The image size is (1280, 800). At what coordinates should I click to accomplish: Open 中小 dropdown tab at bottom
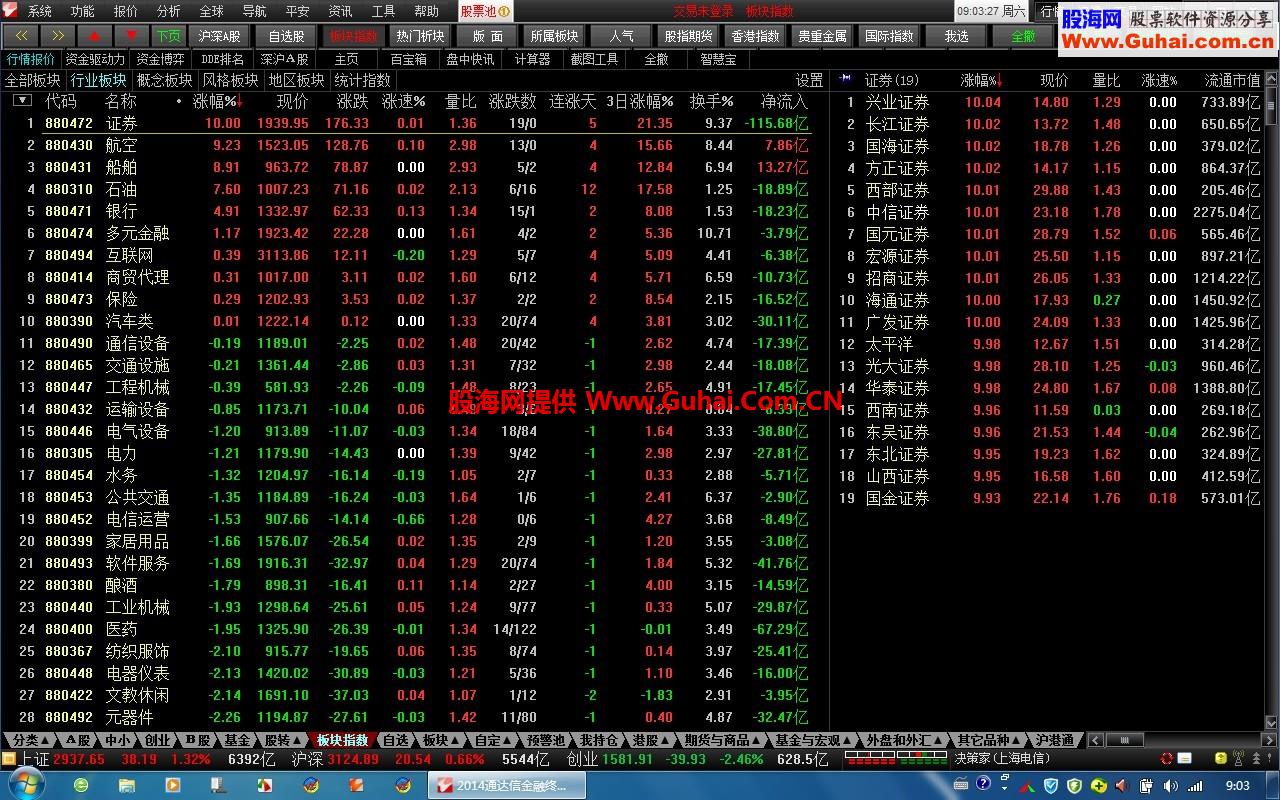[120, 740]
